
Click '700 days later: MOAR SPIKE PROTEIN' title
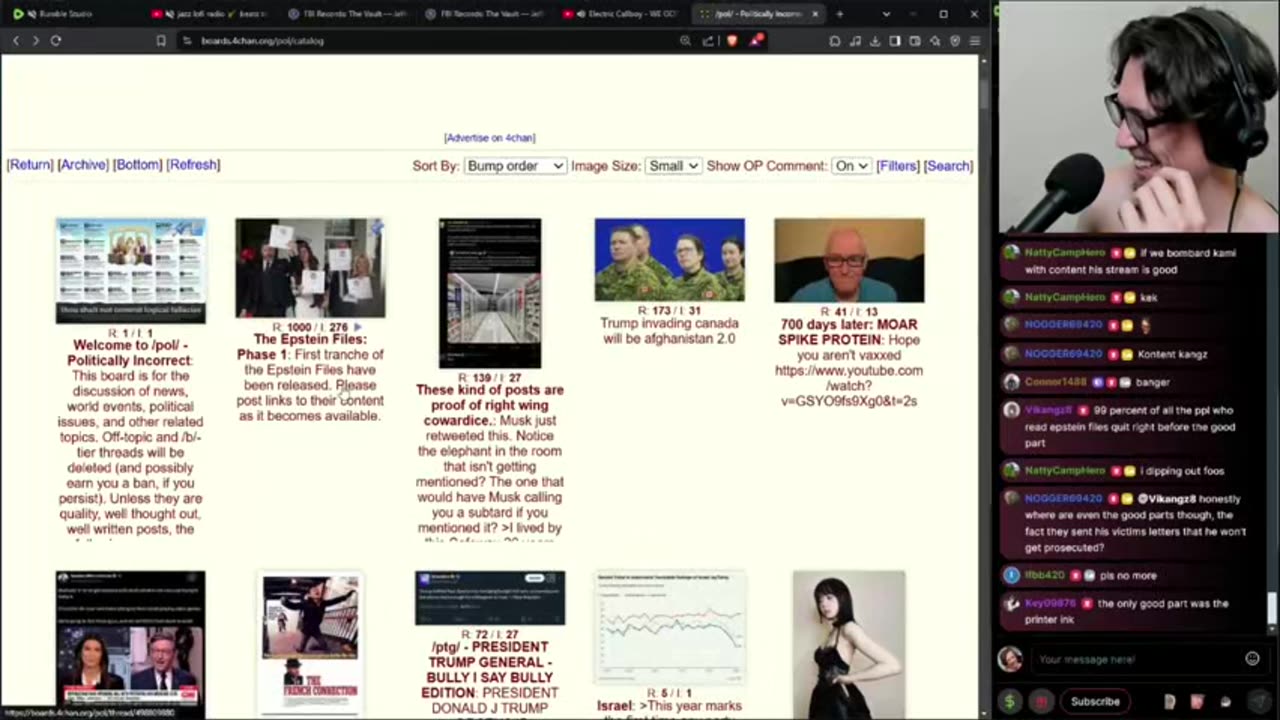tap(849, 332)
